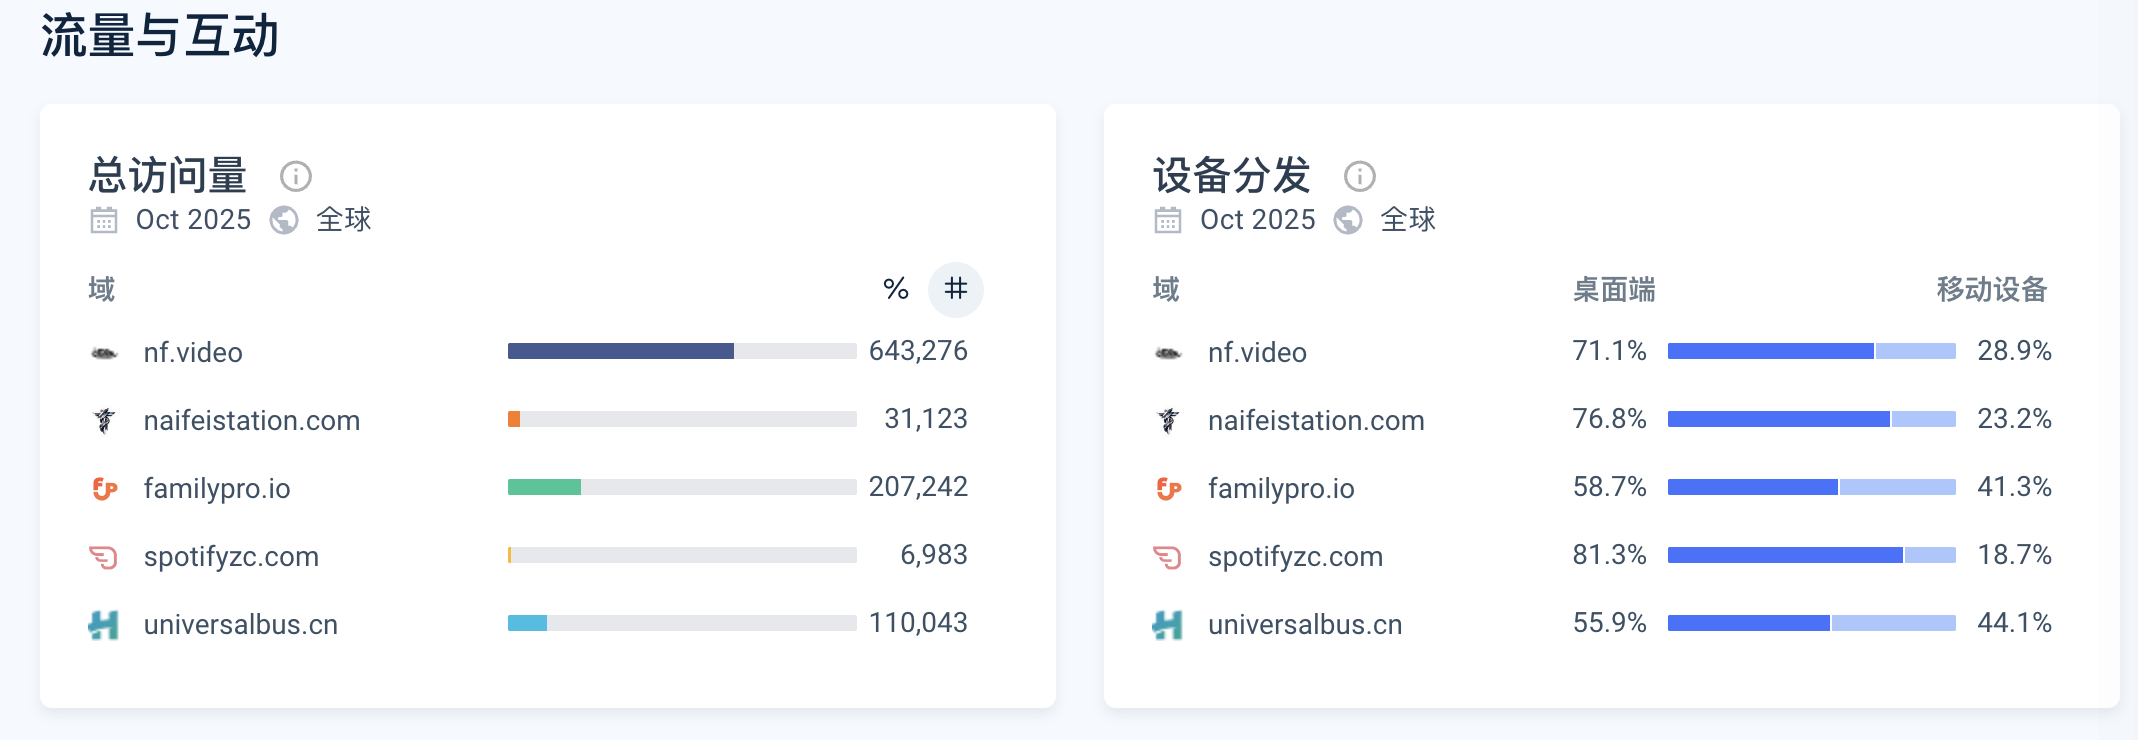Click the 207,242 visits value
Viewport: 2138px width, 740px height.
(x=918, y=487)
